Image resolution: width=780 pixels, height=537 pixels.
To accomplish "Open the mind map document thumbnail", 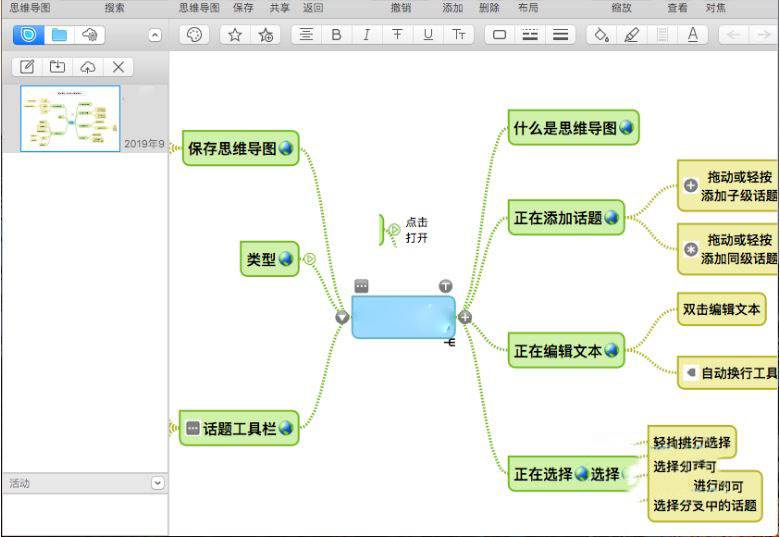I will coord(70,118).
